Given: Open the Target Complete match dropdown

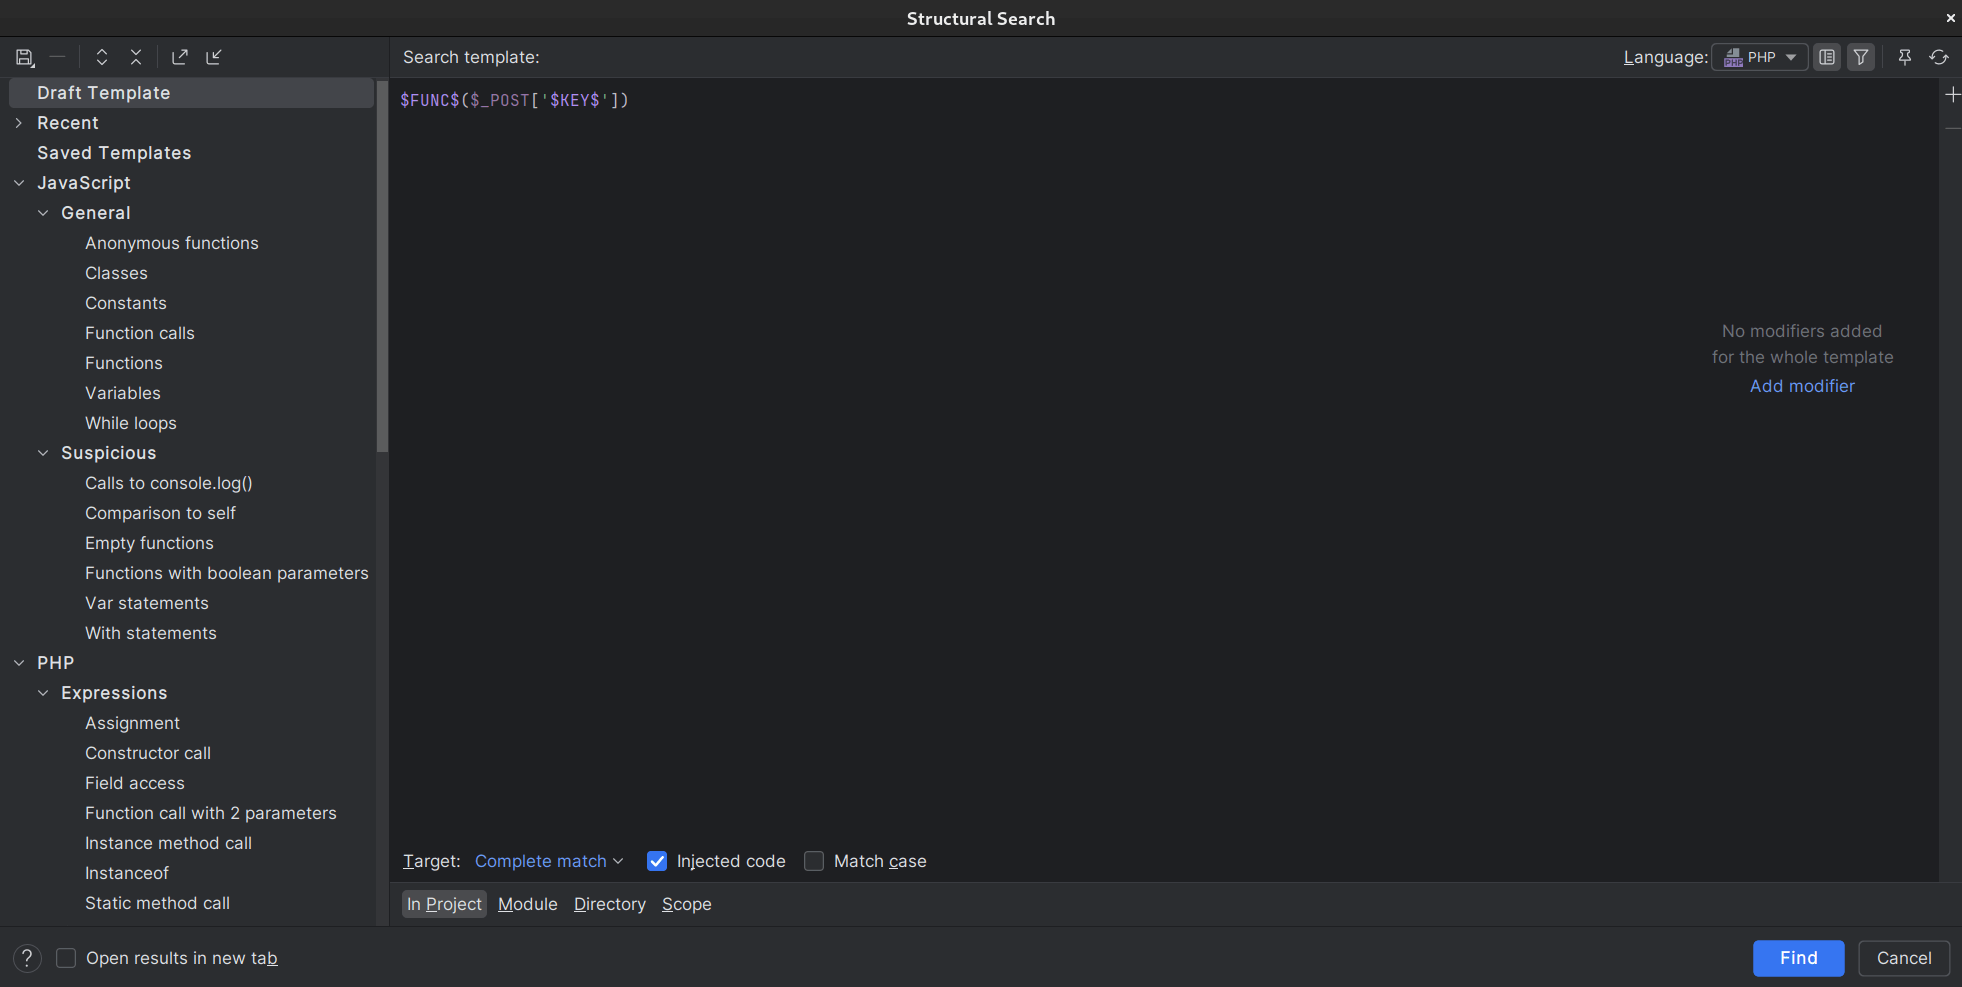Looking at the screenshot, I should coord(548,861).
